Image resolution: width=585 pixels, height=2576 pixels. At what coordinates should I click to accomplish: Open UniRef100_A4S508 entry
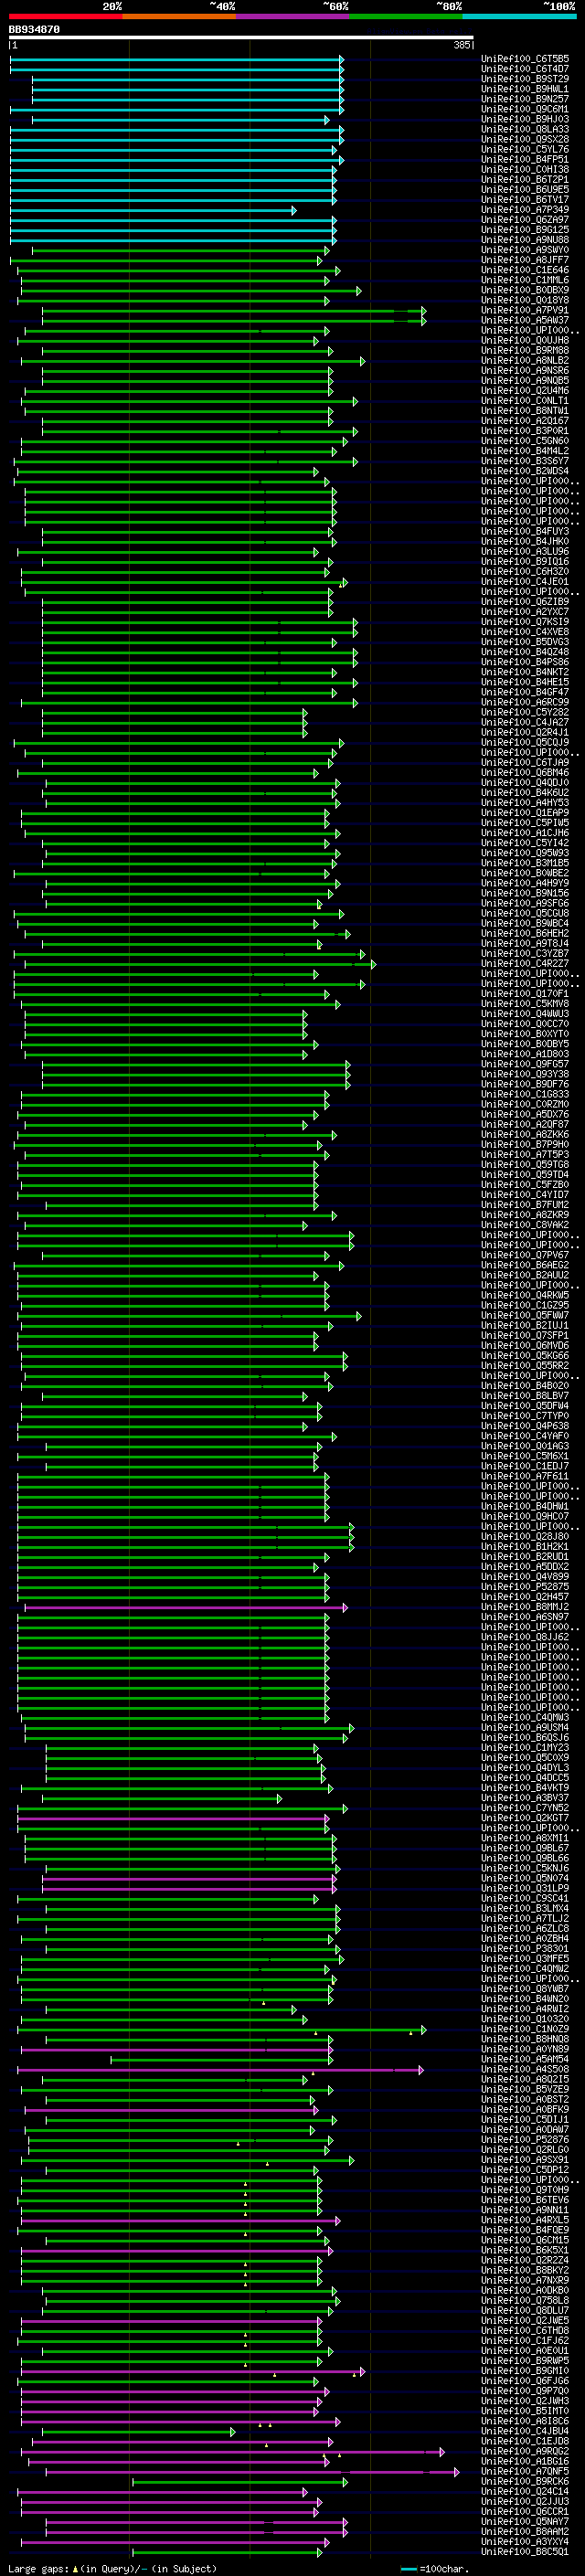(525, 2070)
